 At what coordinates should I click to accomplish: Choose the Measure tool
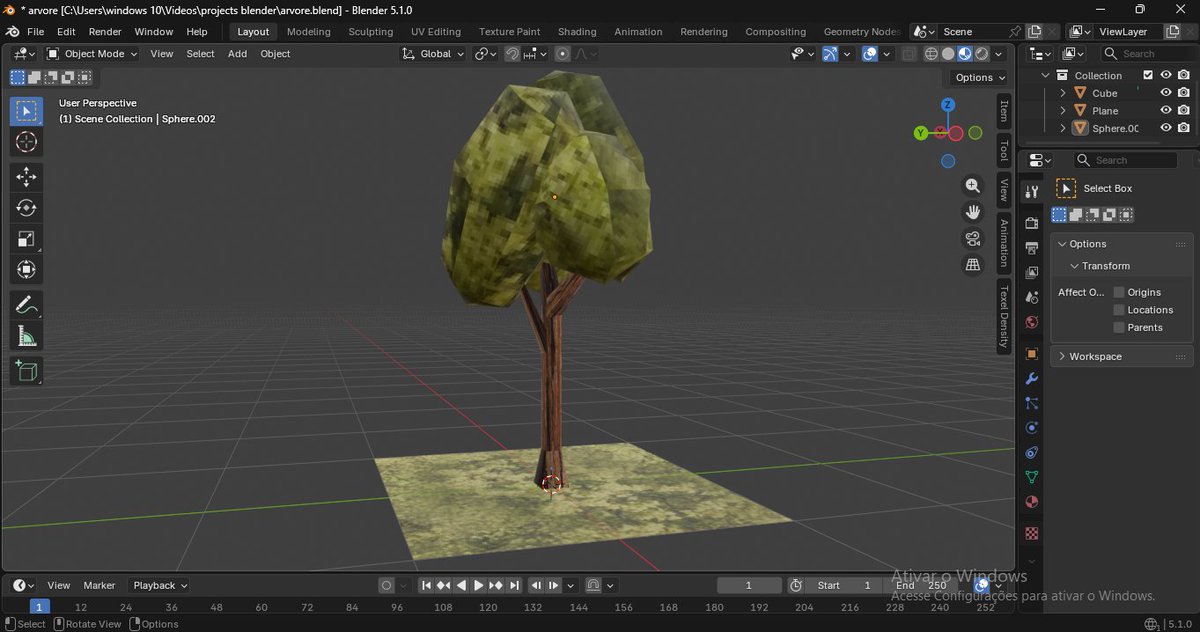pos(27,336)
